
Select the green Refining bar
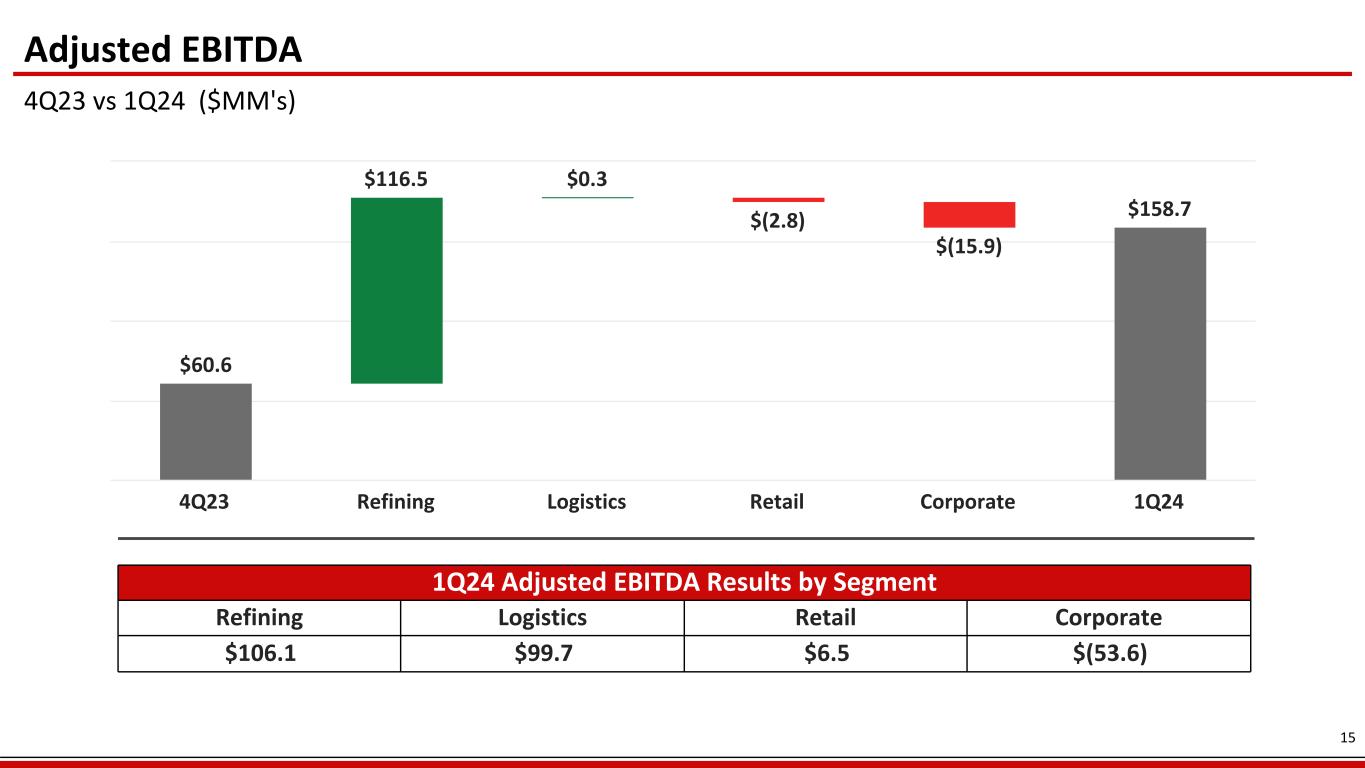click(396, 290)
